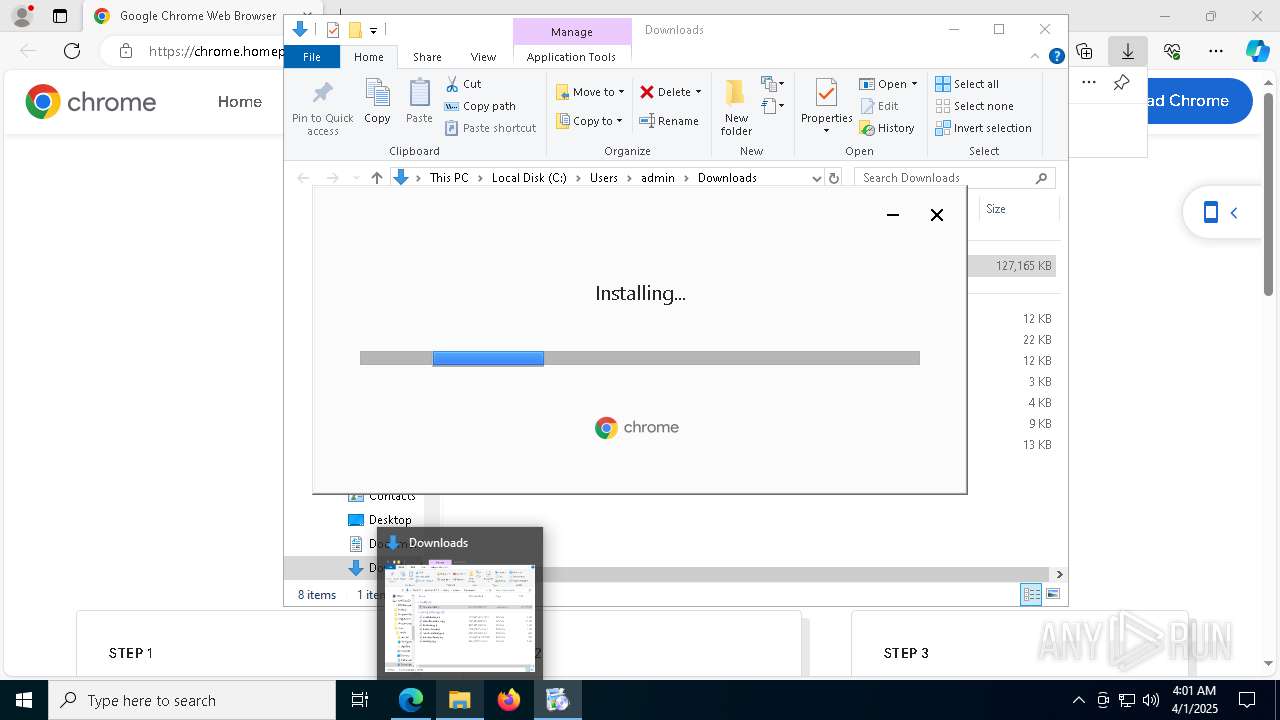Create a New folder

click(736, 108)
